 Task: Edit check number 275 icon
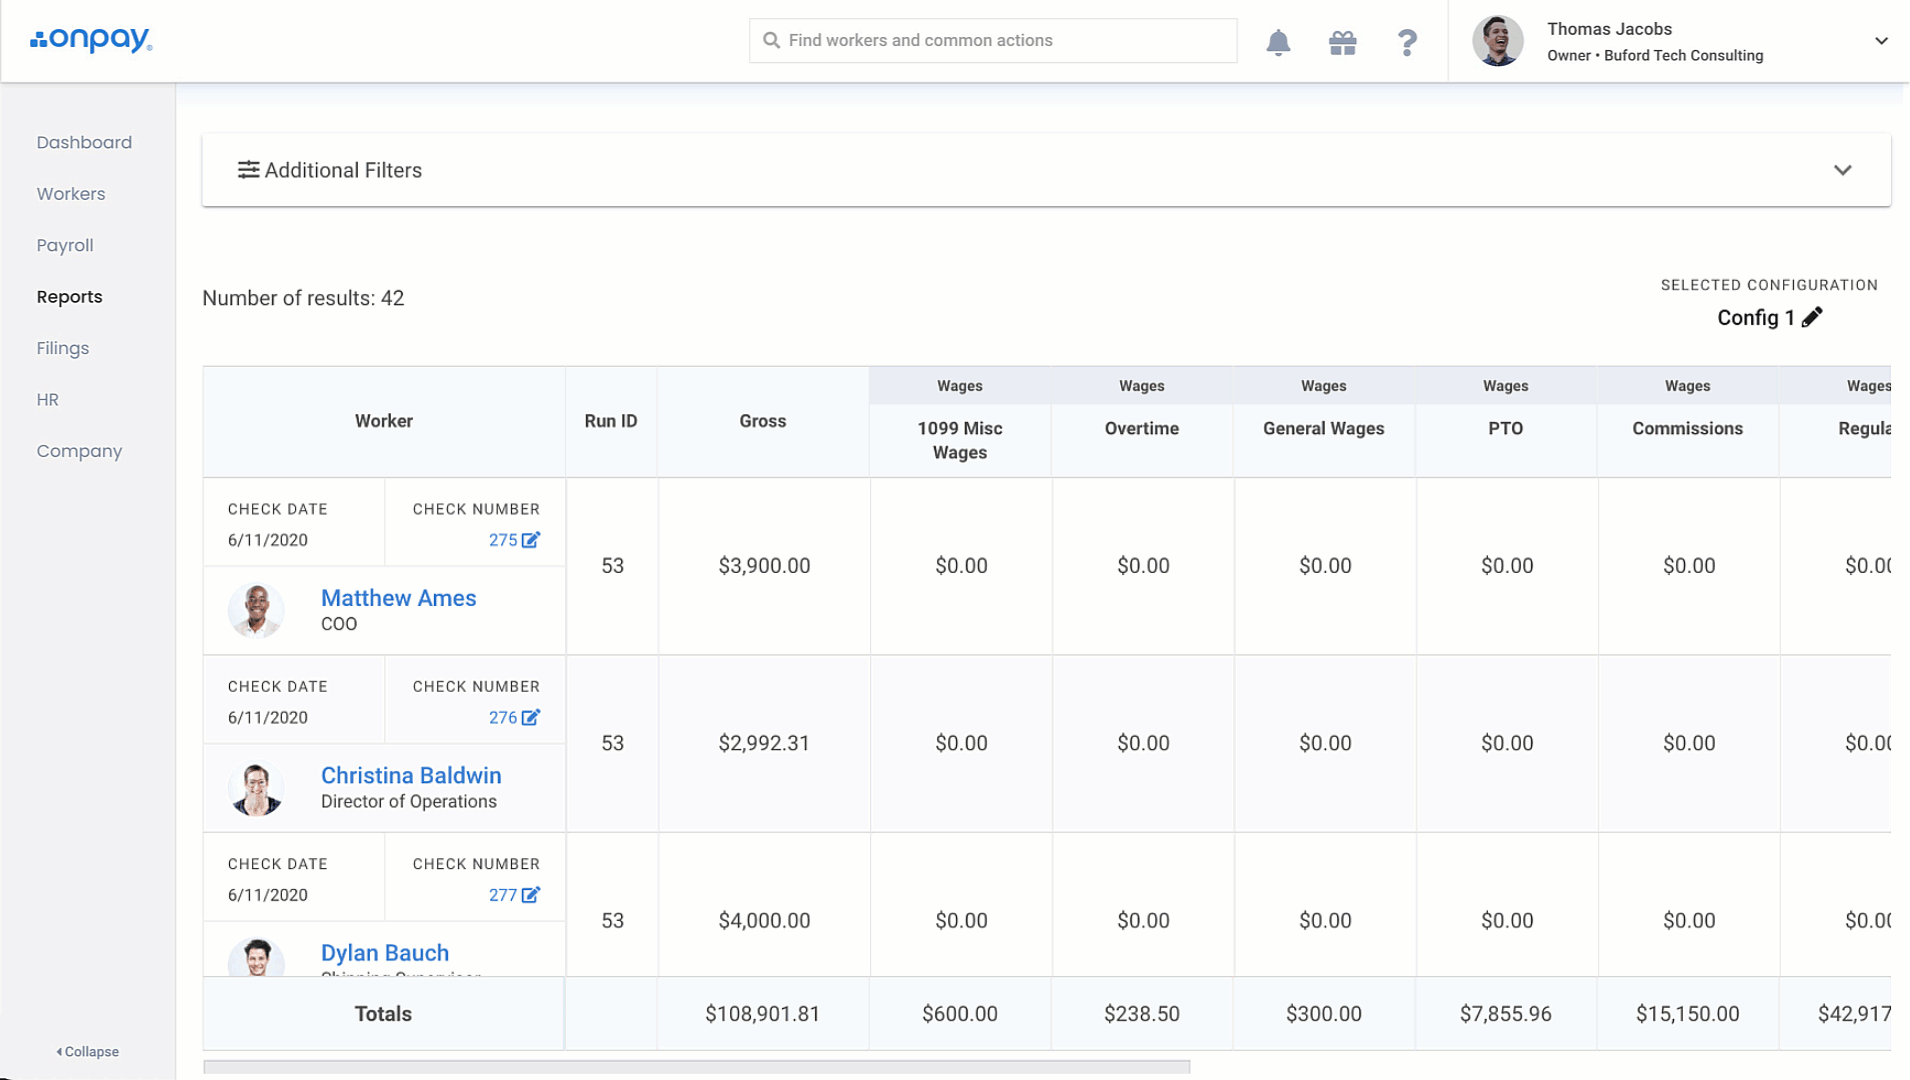531,540
